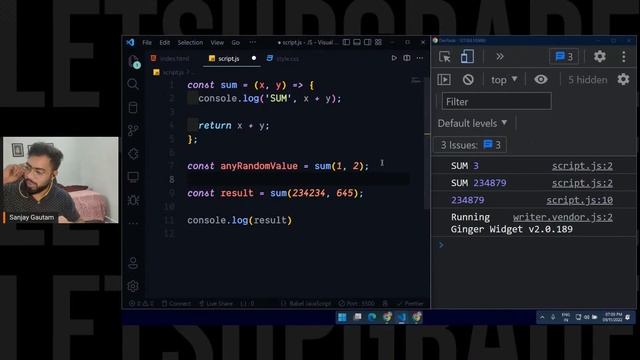640x360 pixels.
Task: Open more menu items ellipsis in VS Code menu bar
Action: (253, 42)
